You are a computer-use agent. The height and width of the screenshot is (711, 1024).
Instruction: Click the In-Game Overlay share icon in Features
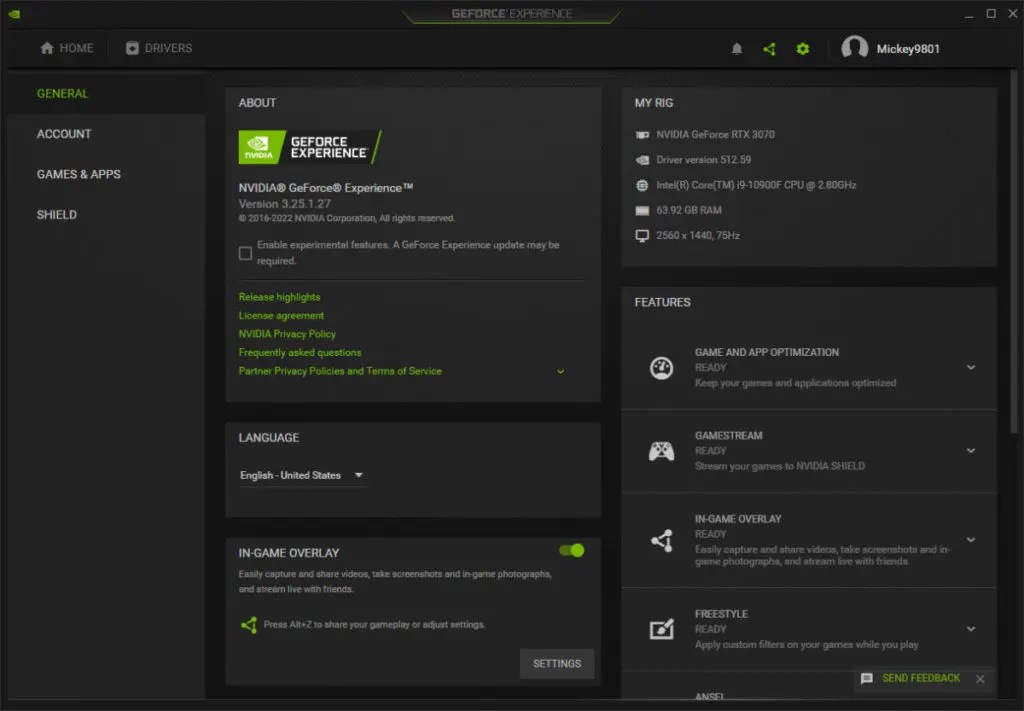662,540
